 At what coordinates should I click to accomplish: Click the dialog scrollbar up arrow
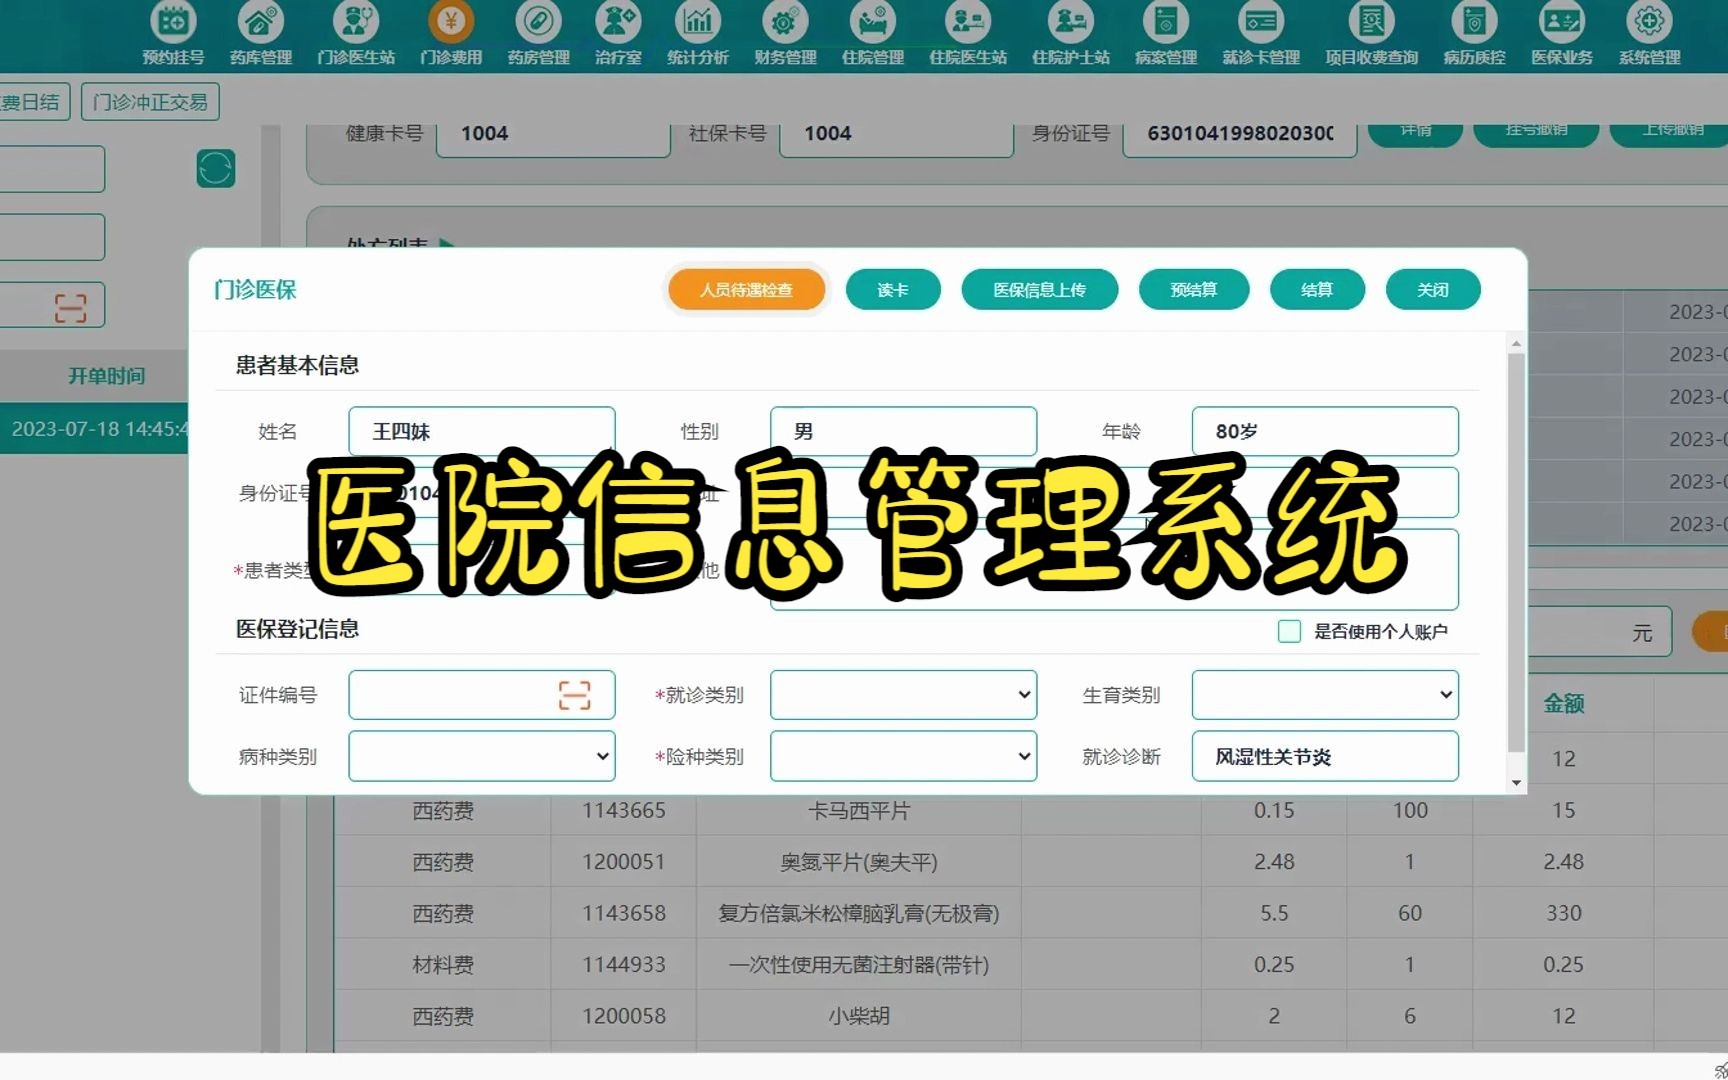click(1516, 344)
